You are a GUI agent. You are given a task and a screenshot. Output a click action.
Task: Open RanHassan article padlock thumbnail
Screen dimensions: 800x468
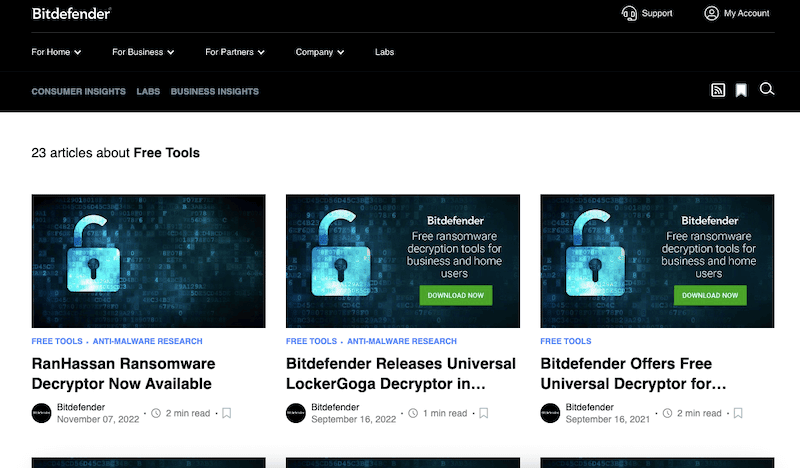[x=148, y=261]
